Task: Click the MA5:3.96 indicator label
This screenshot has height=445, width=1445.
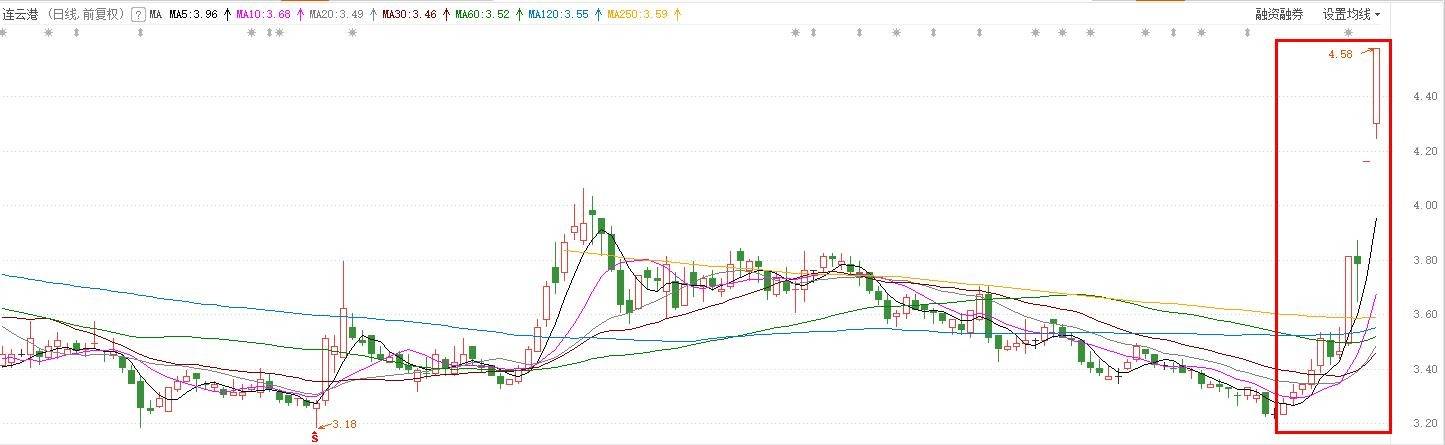Action: [x=193, y=15]
